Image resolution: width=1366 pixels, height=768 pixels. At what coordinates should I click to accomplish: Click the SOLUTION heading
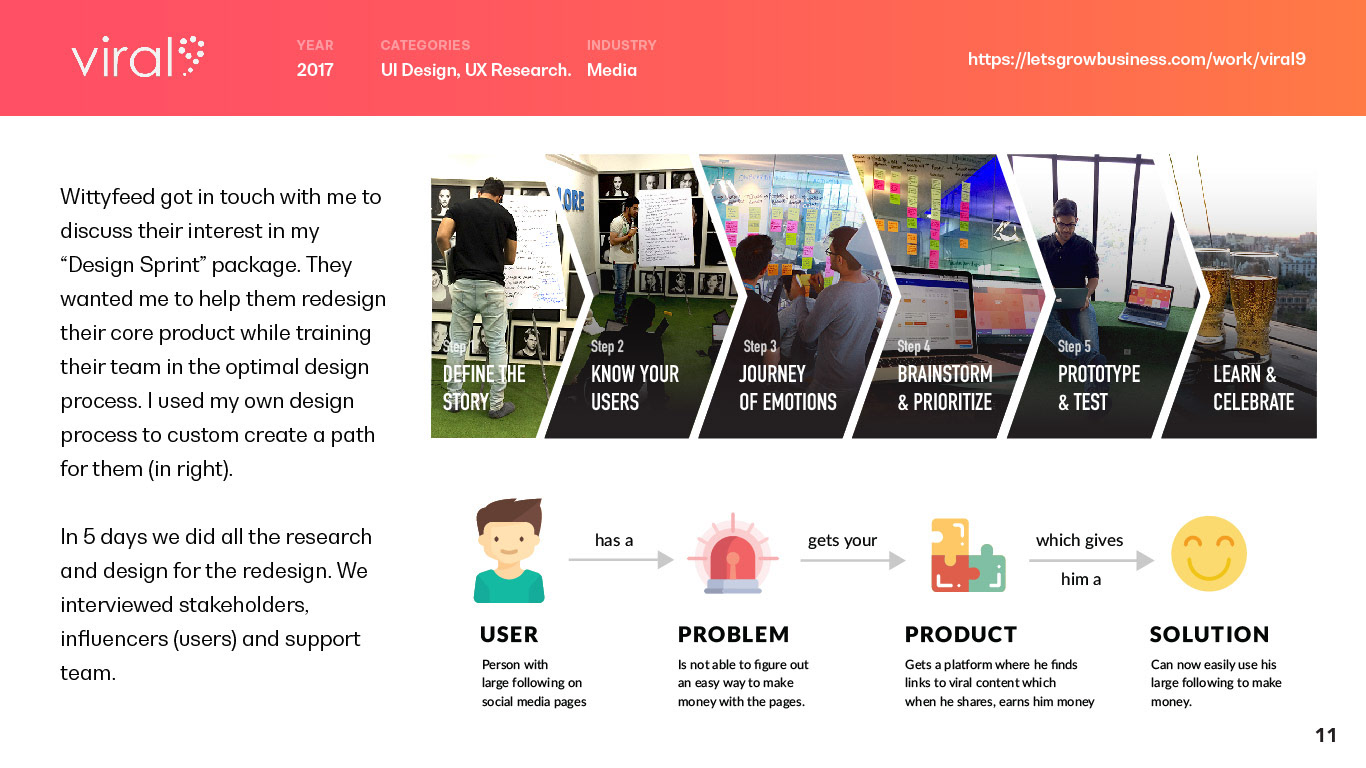coord(1210,635)
